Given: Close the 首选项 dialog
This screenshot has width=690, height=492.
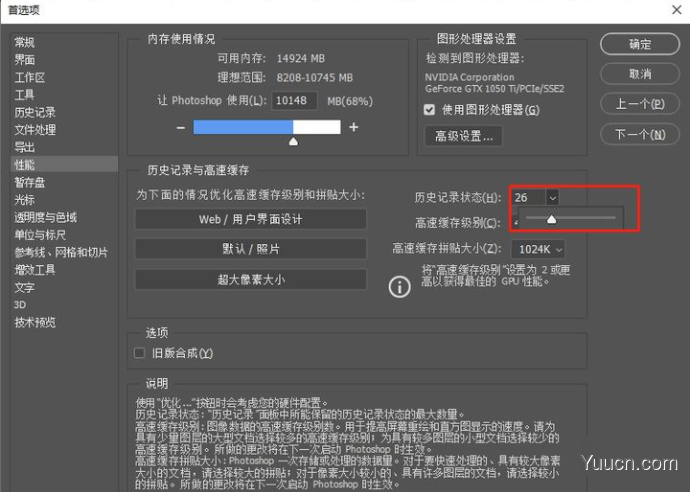Looking at the screenshot, I should point(677,10).
